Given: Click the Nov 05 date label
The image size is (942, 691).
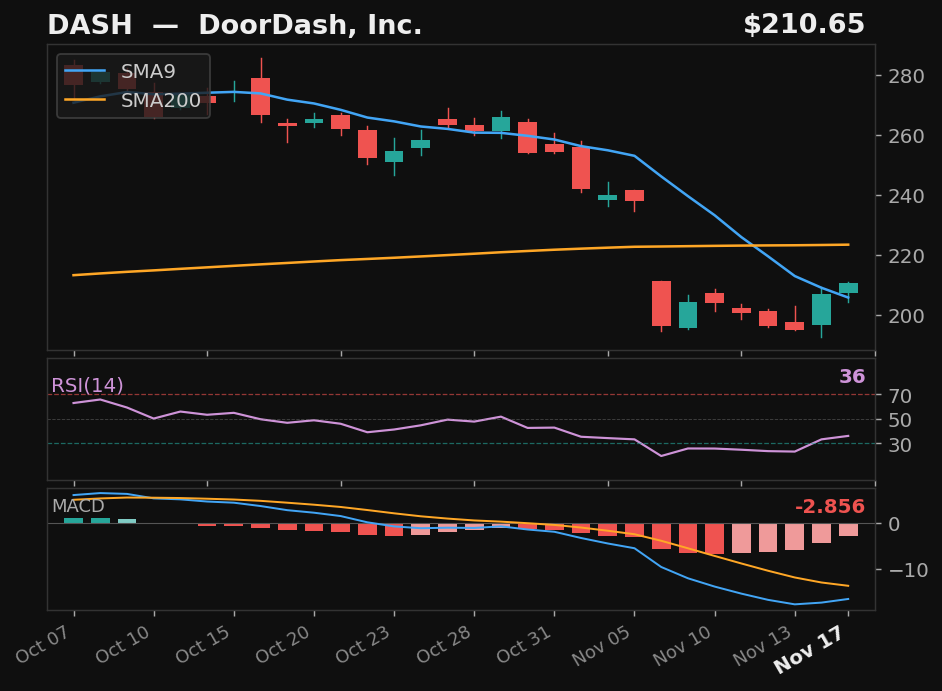Looking at the screenshot, I should click(601, 645).
